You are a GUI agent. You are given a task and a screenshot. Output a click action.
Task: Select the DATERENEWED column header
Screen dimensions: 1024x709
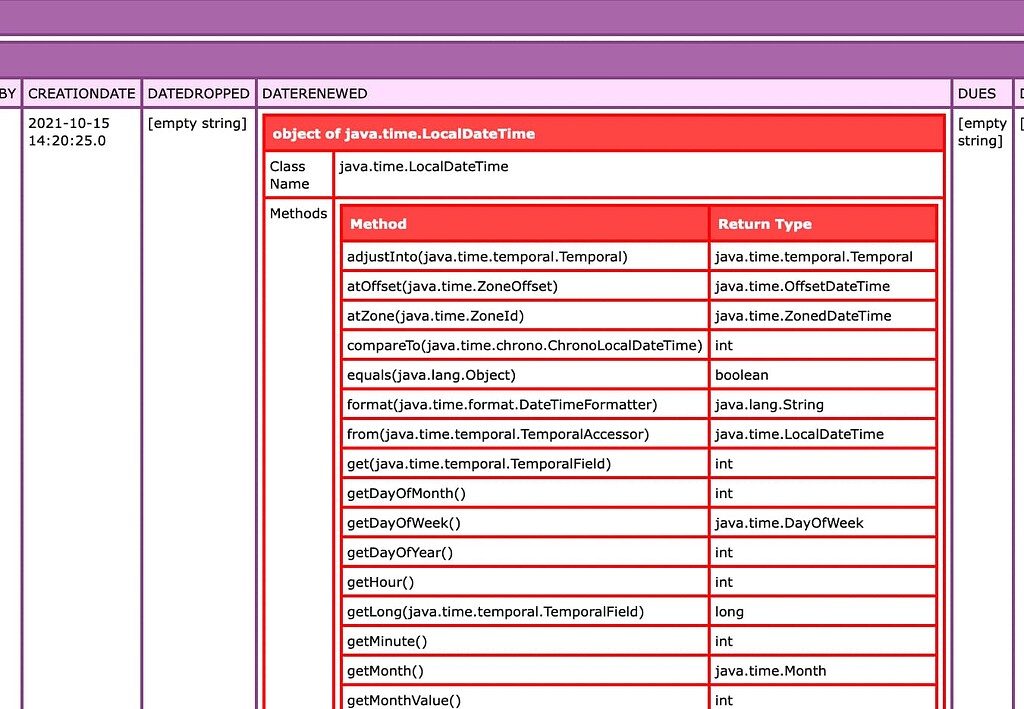tap(315, 93)
